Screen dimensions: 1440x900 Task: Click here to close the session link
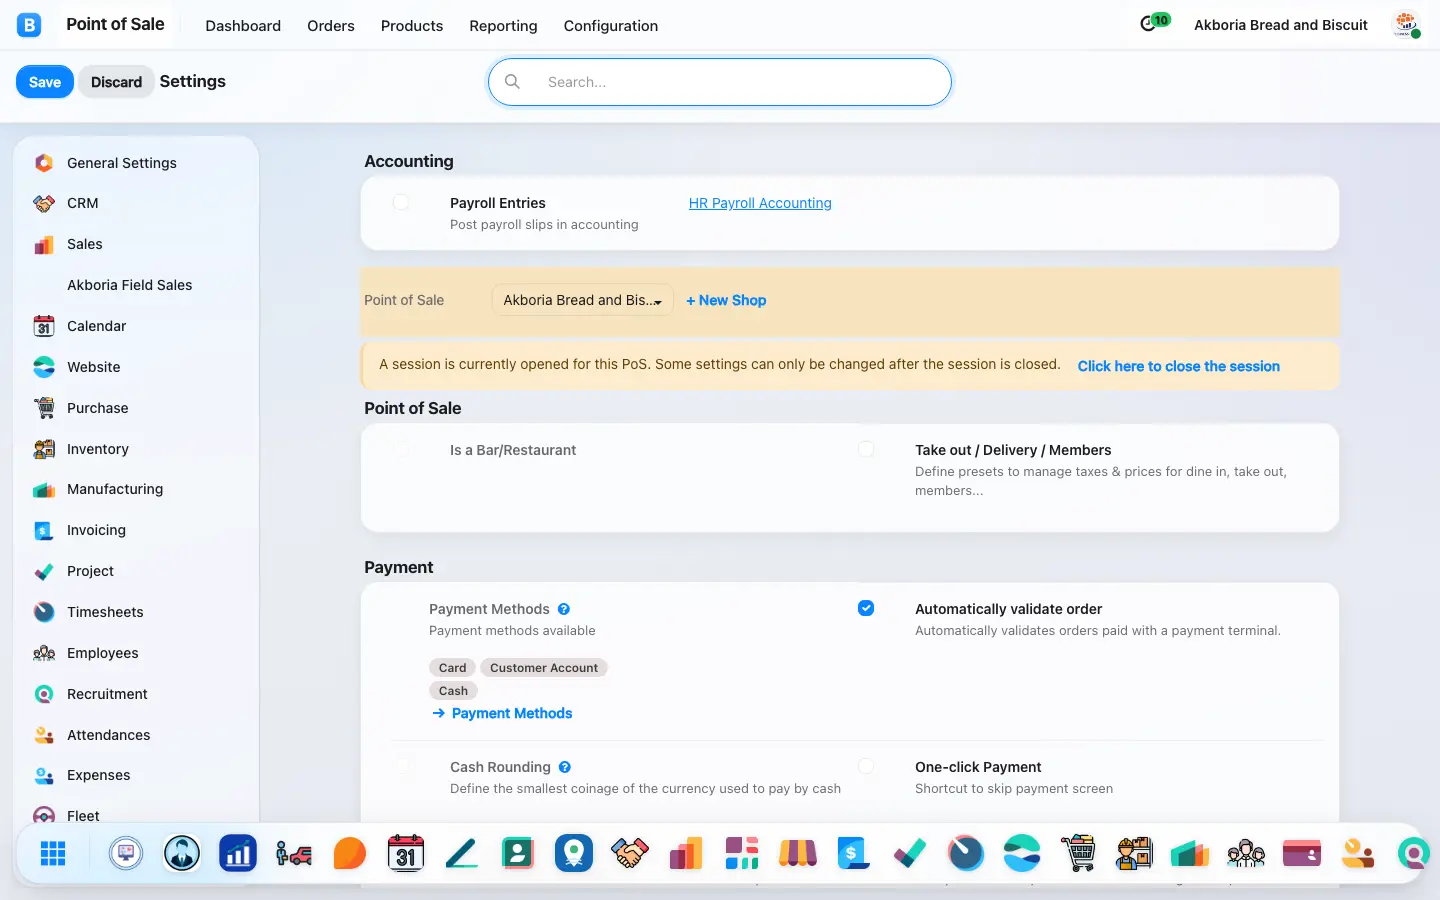[x=1179, y=366]
